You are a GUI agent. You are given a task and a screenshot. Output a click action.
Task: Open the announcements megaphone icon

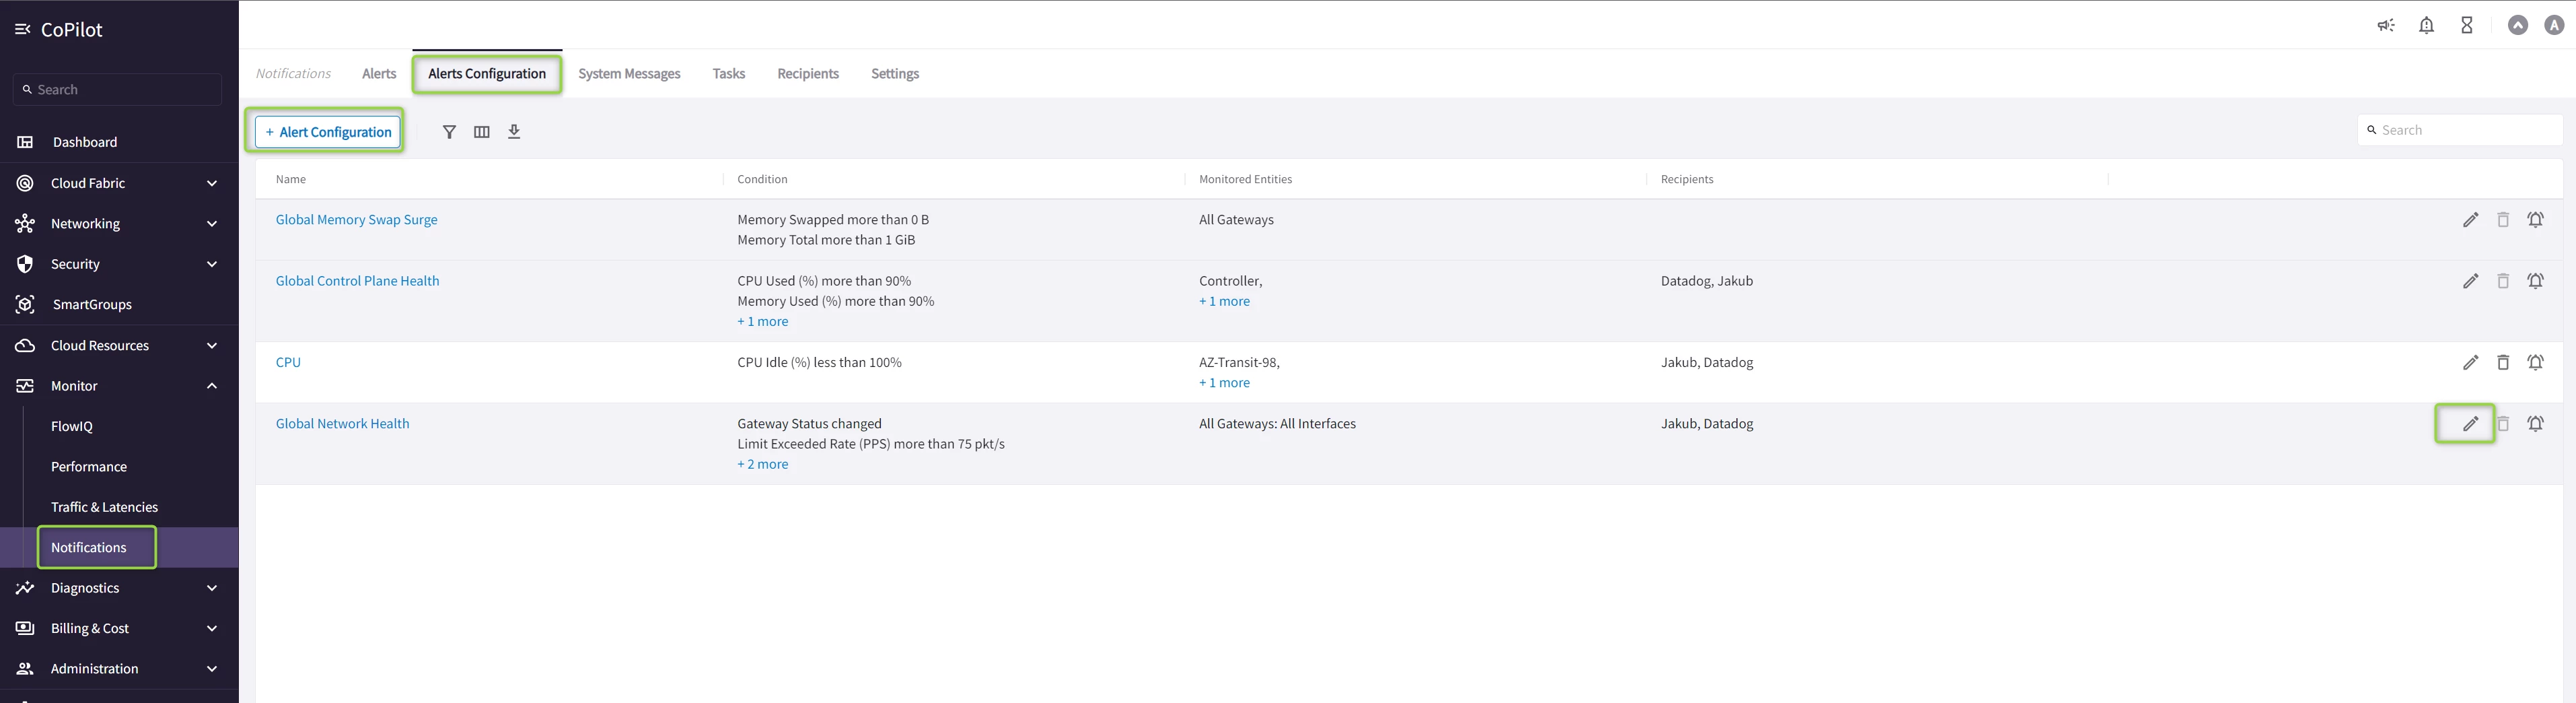click(x=2386, y=26)
